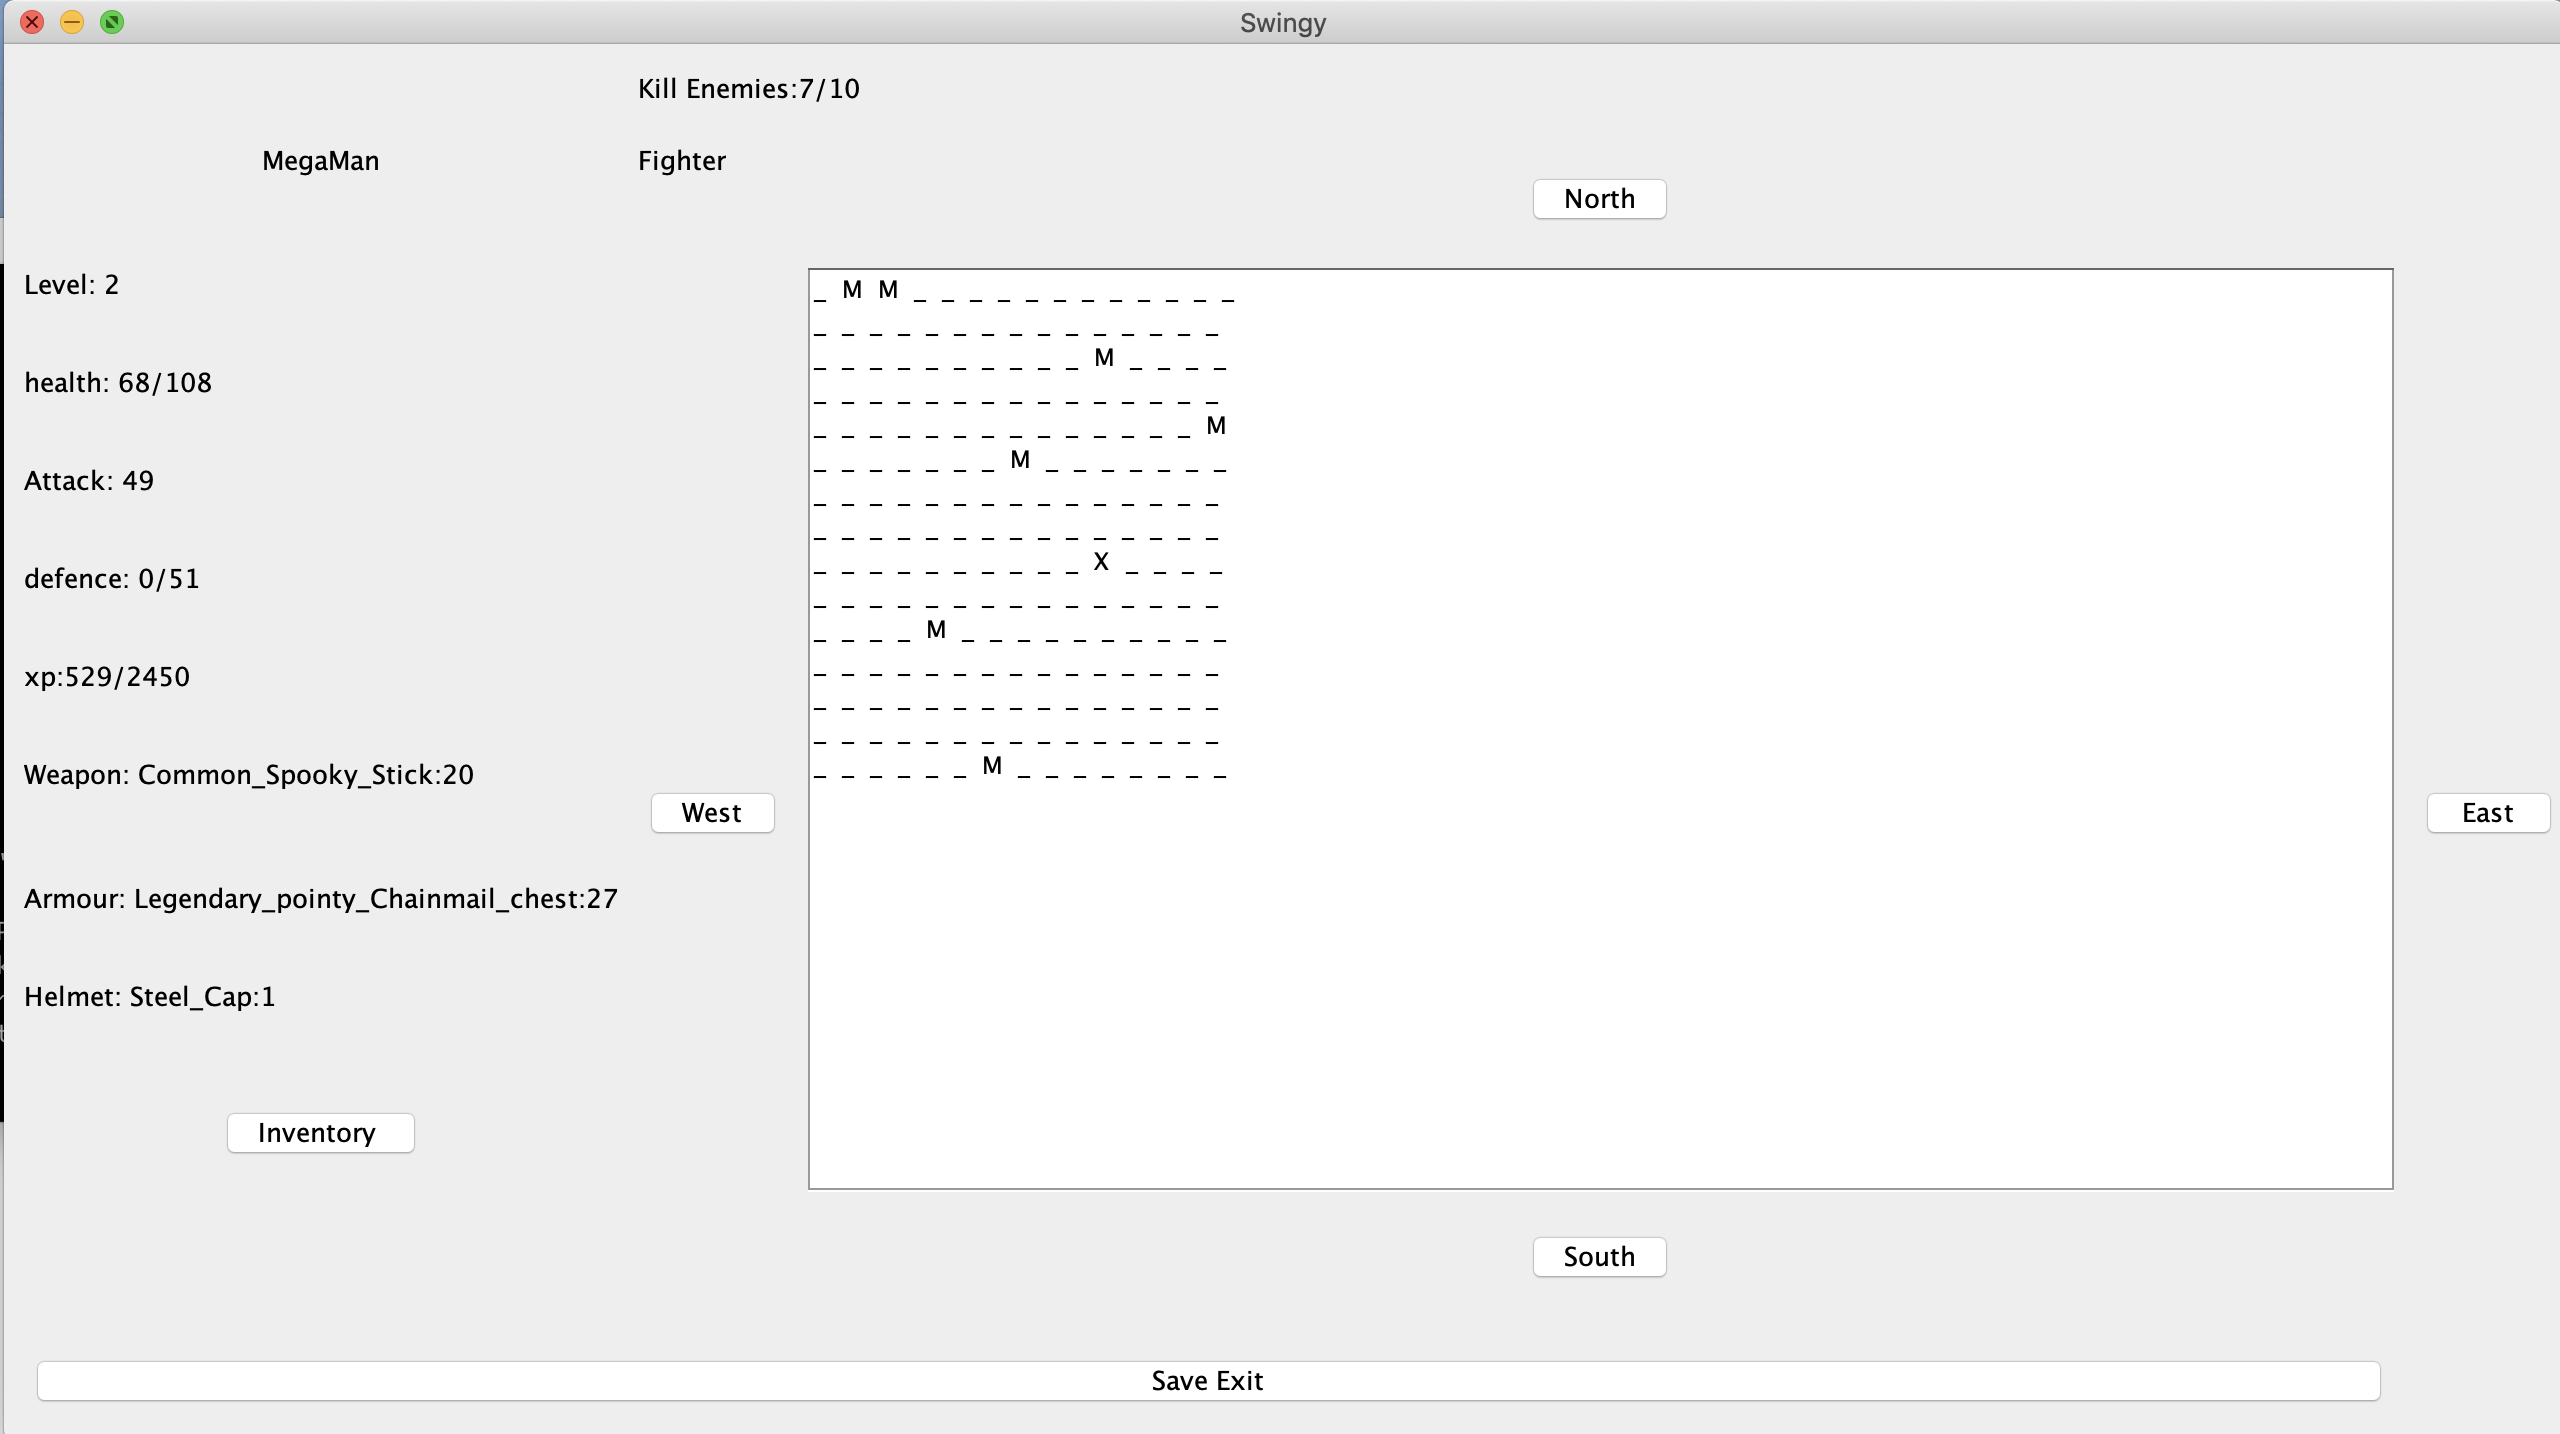Viewport: 2560px width, 1434px height.
Task: Click the X player marker on map
Action: pyautogui.click(x=1101, y=562)
